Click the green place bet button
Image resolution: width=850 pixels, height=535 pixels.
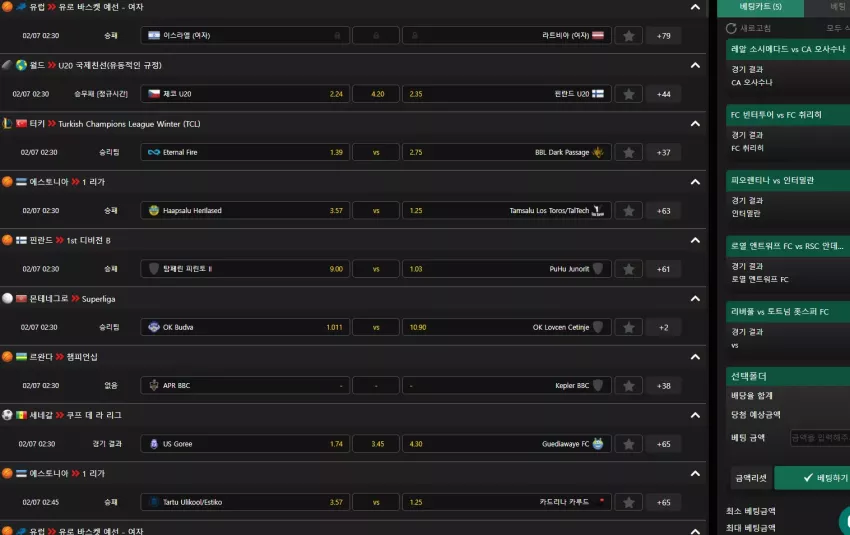(813, 478)
